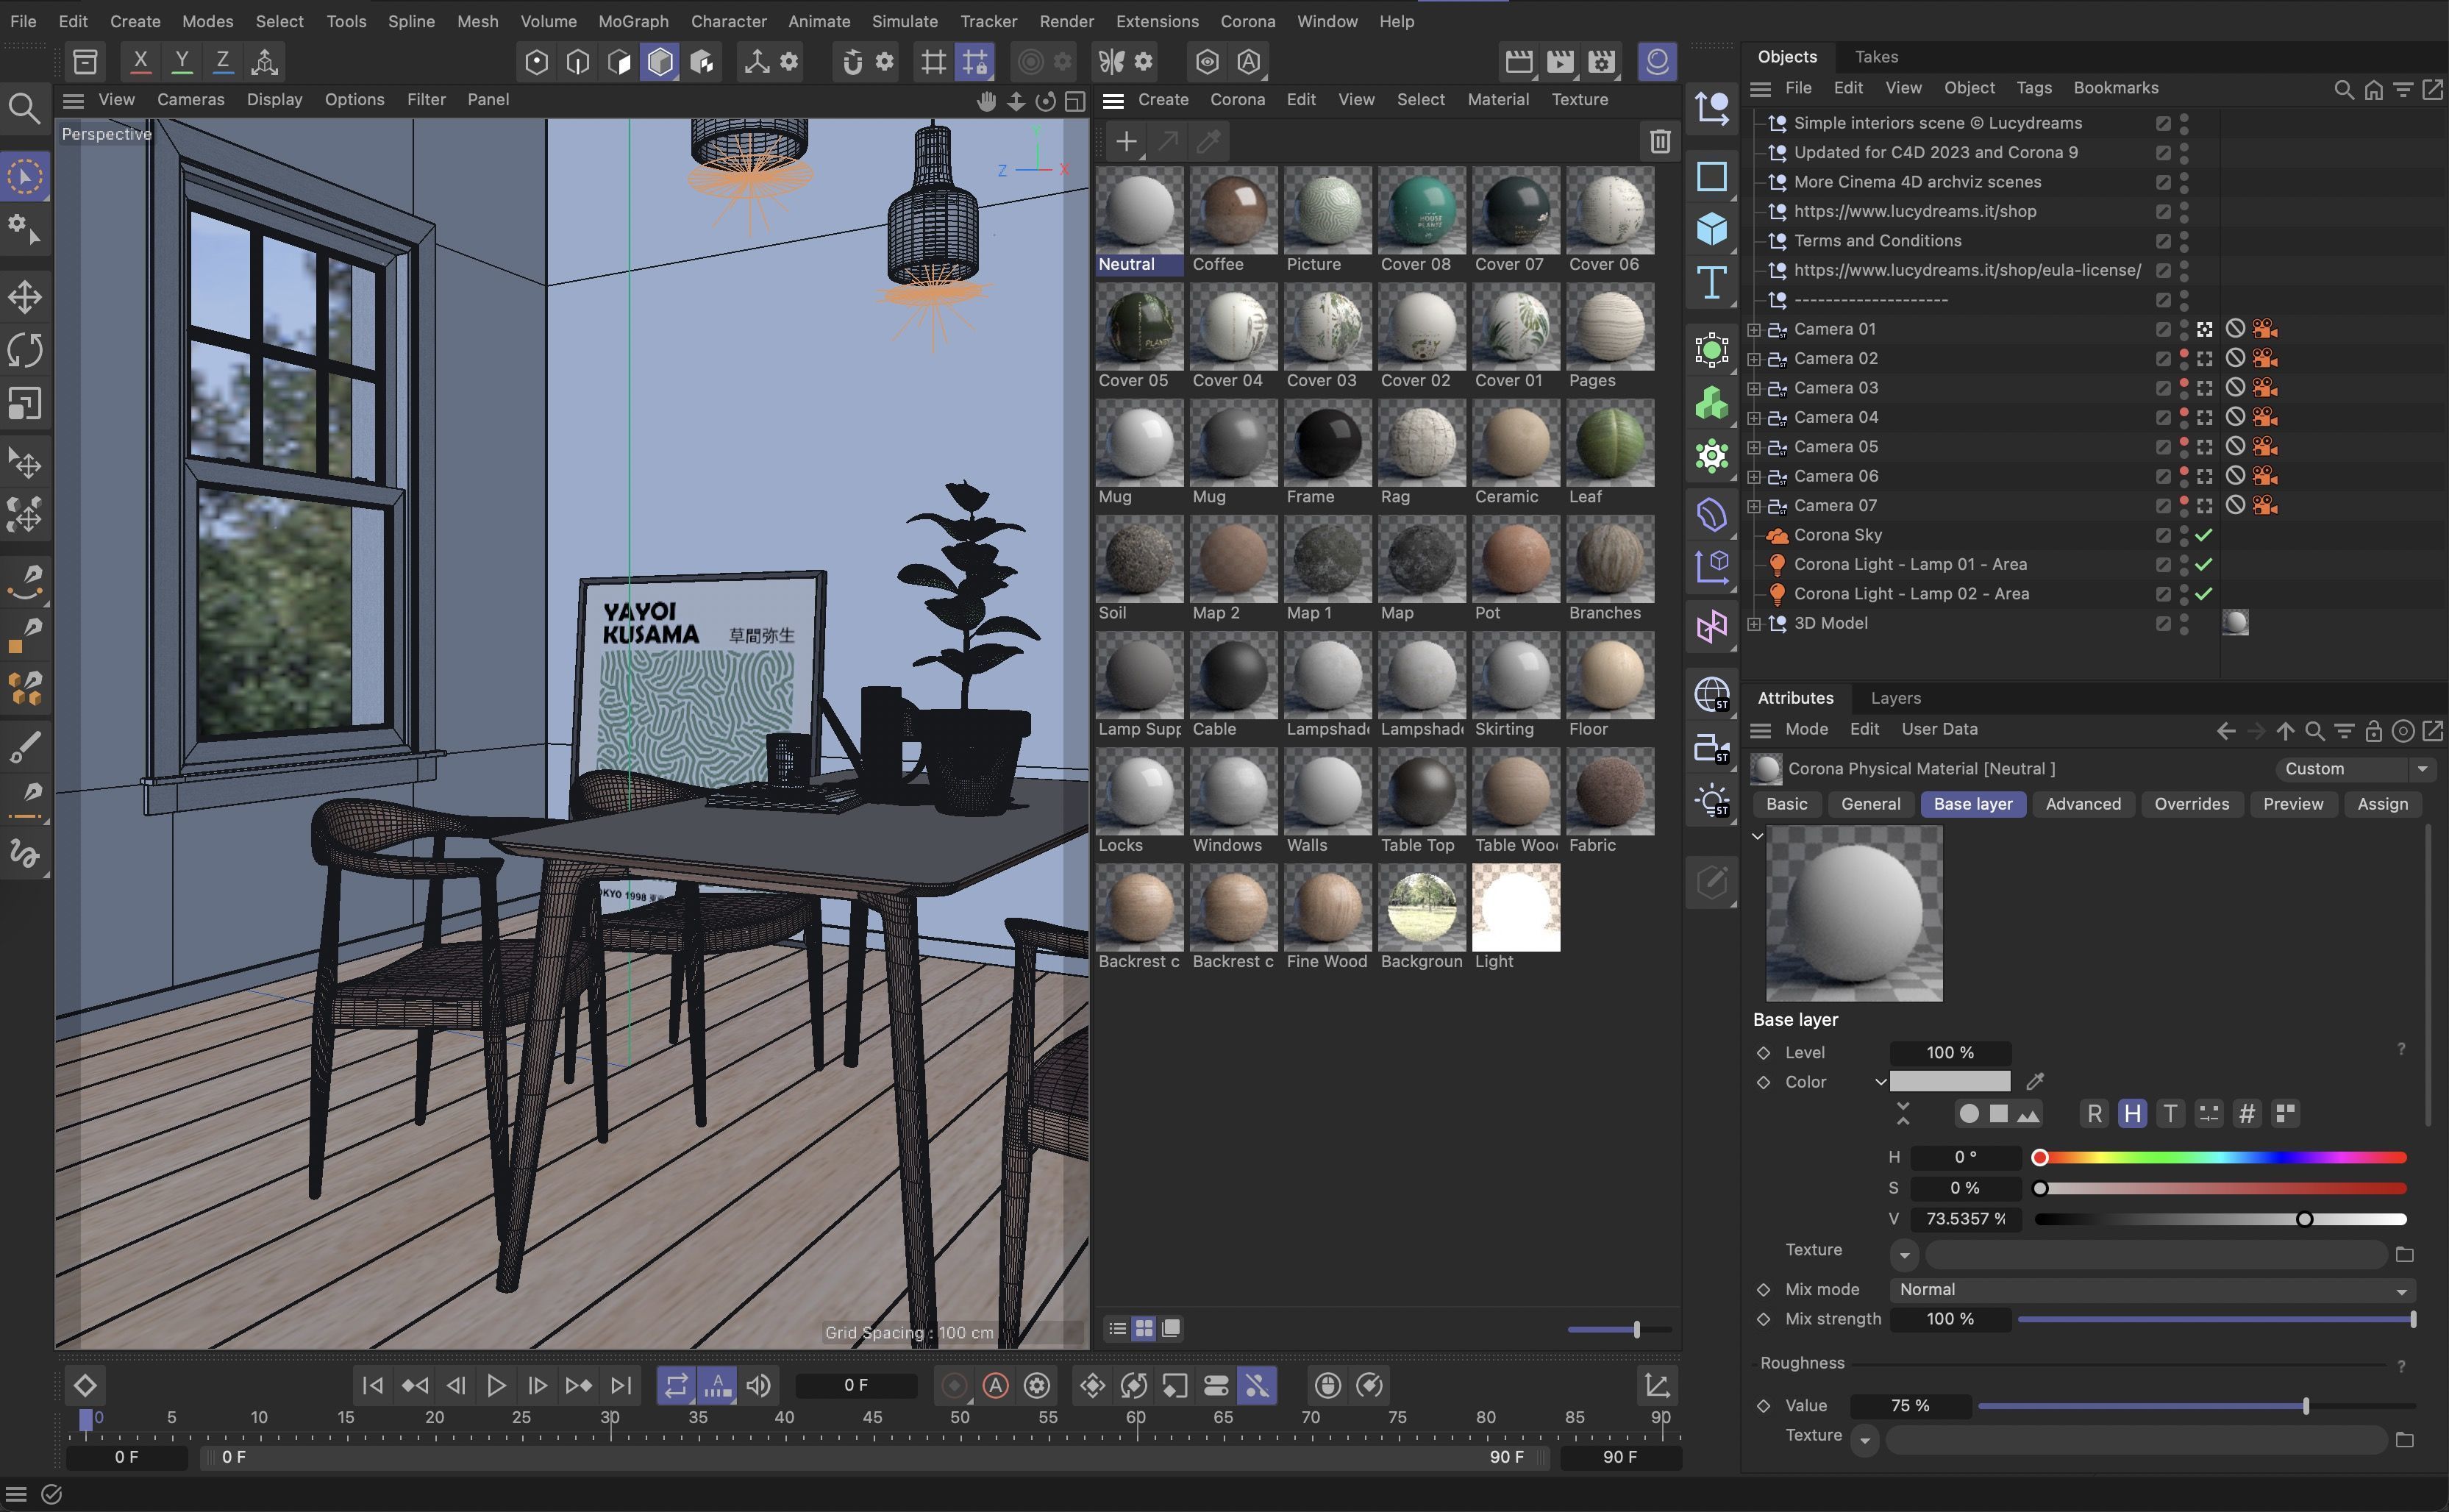
Task: Open the General material tab
Action: (1870, 804)
